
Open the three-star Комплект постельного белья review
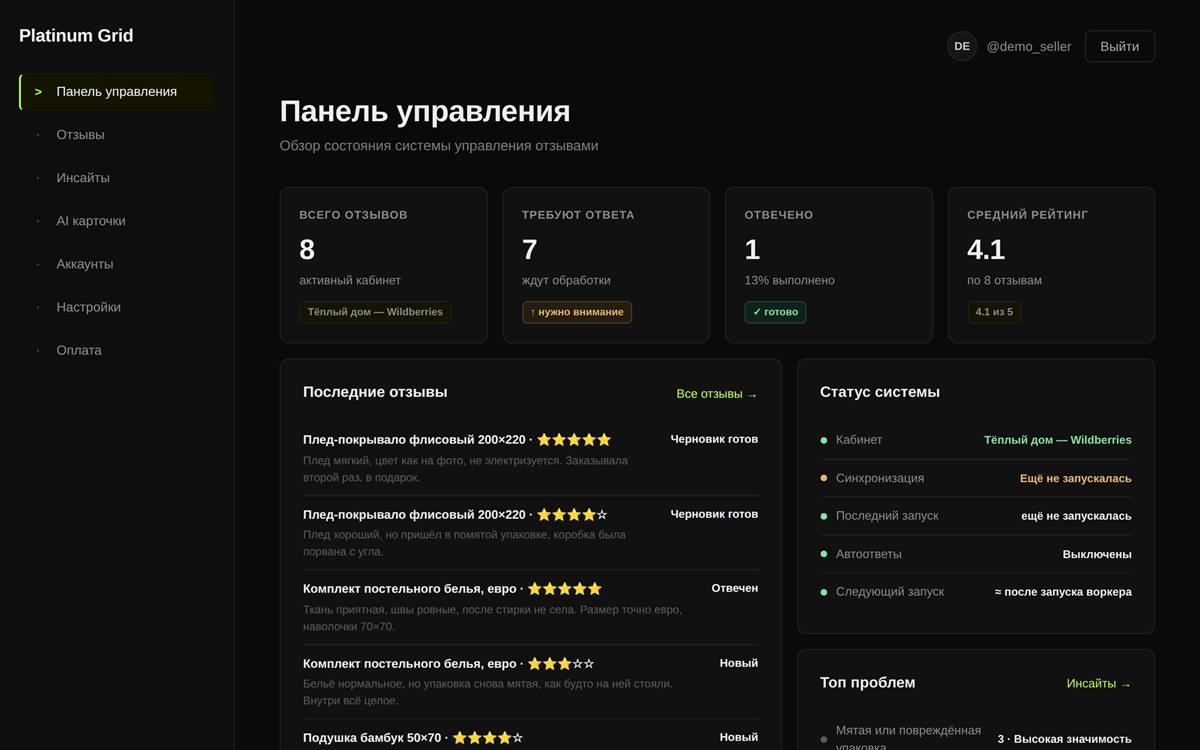531,682
